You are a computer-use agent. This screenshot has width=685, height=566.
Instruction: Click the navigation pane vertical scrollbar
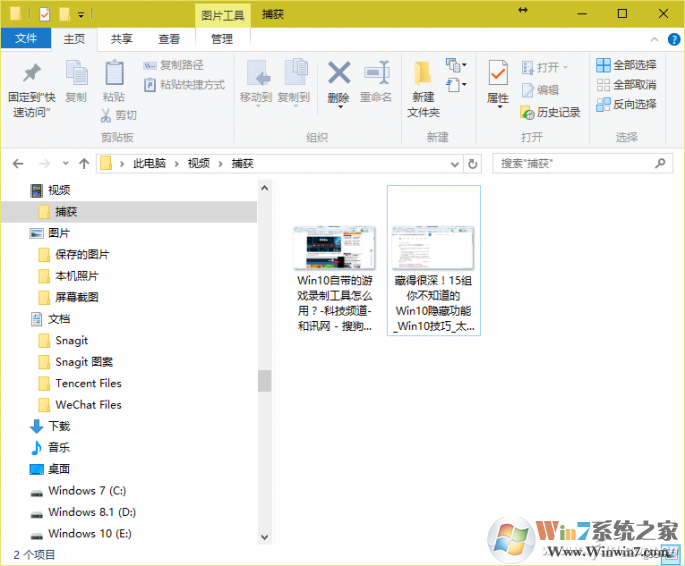264,380
